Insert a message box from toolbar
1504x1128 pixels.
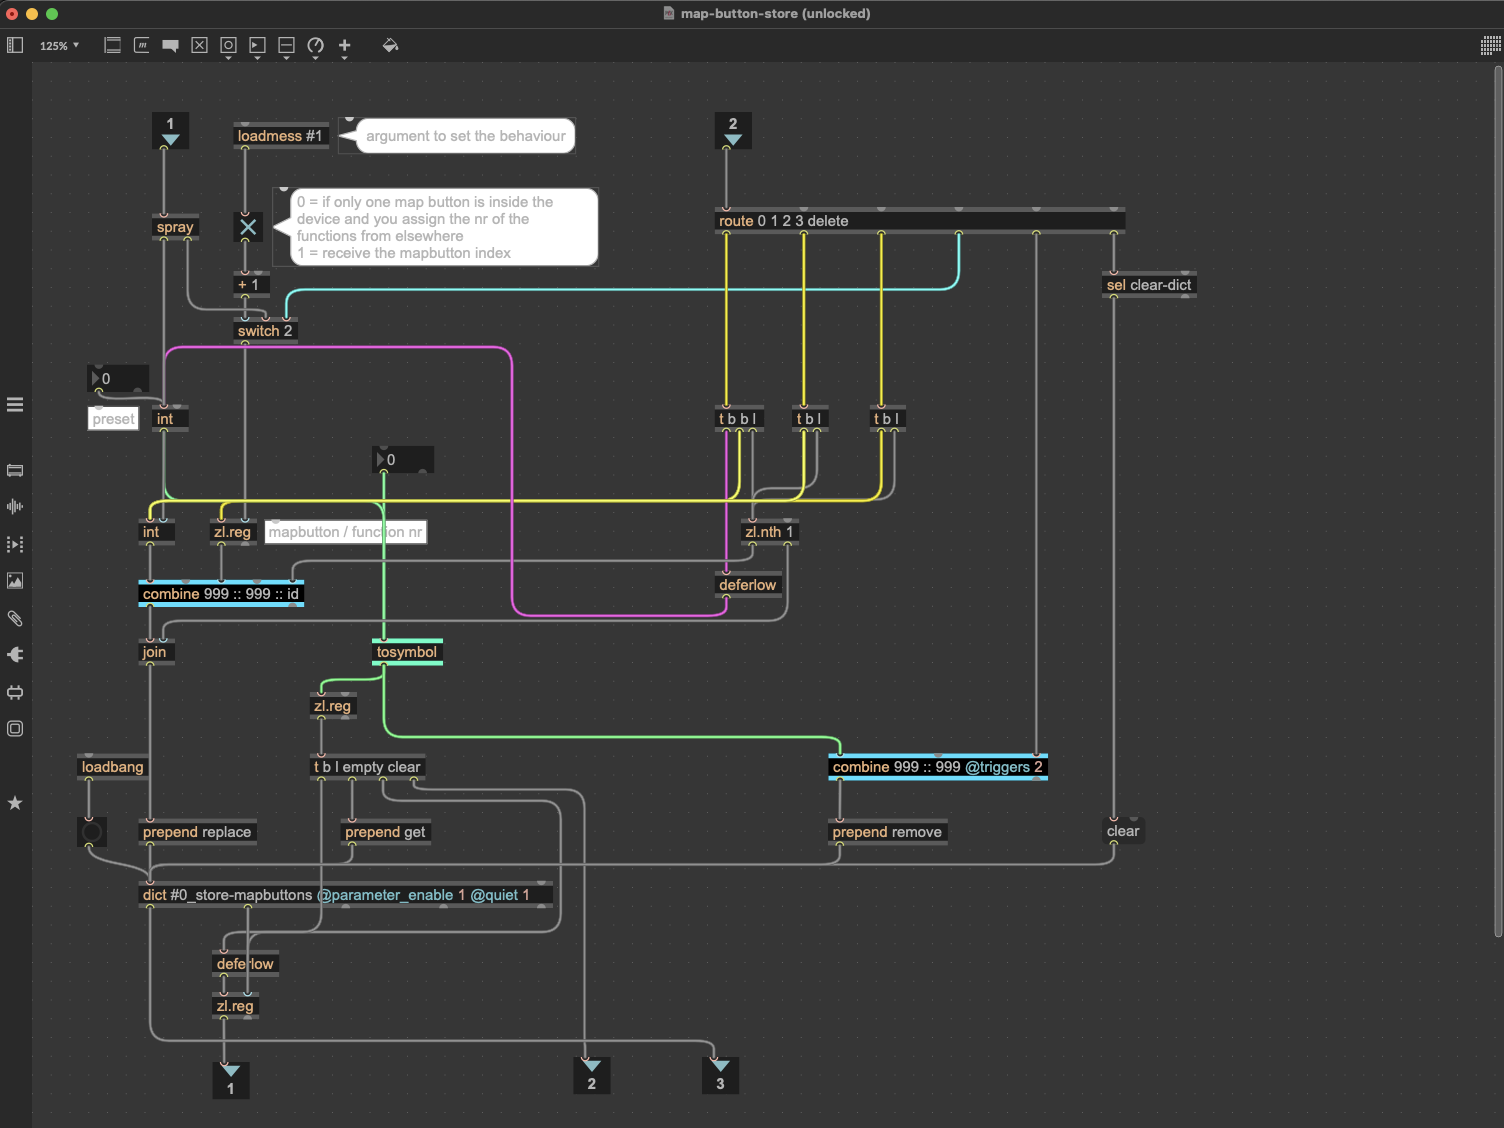142,45
